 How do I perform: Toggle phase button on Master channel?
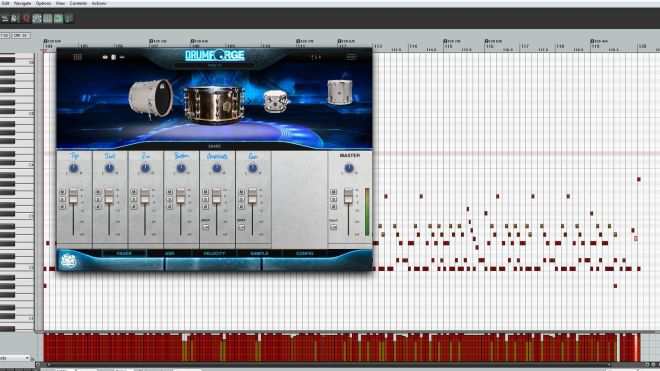point(334,206)
